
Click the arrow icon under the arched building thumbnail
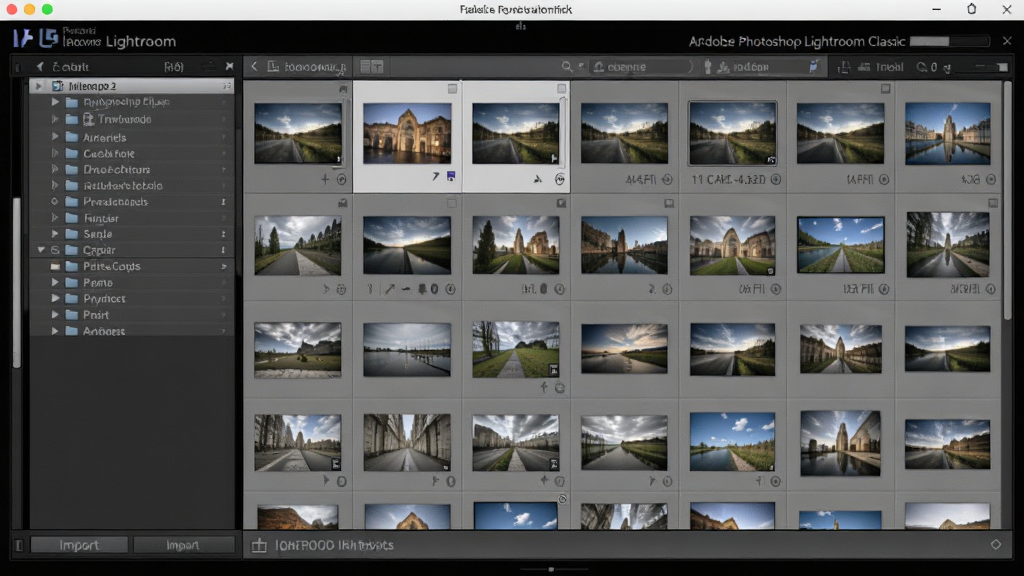pos(436,177)
